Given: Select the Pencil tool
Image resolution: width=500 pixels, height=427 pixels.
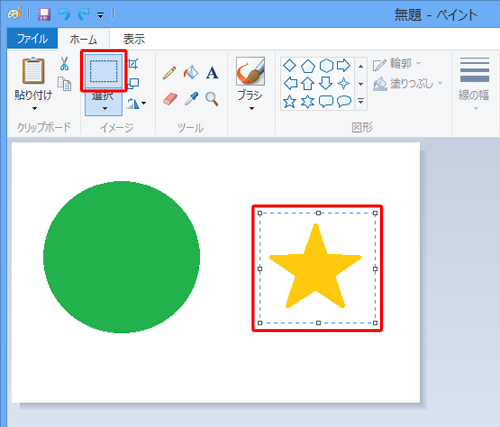Looking at the screenshot, I should [169, 73].
